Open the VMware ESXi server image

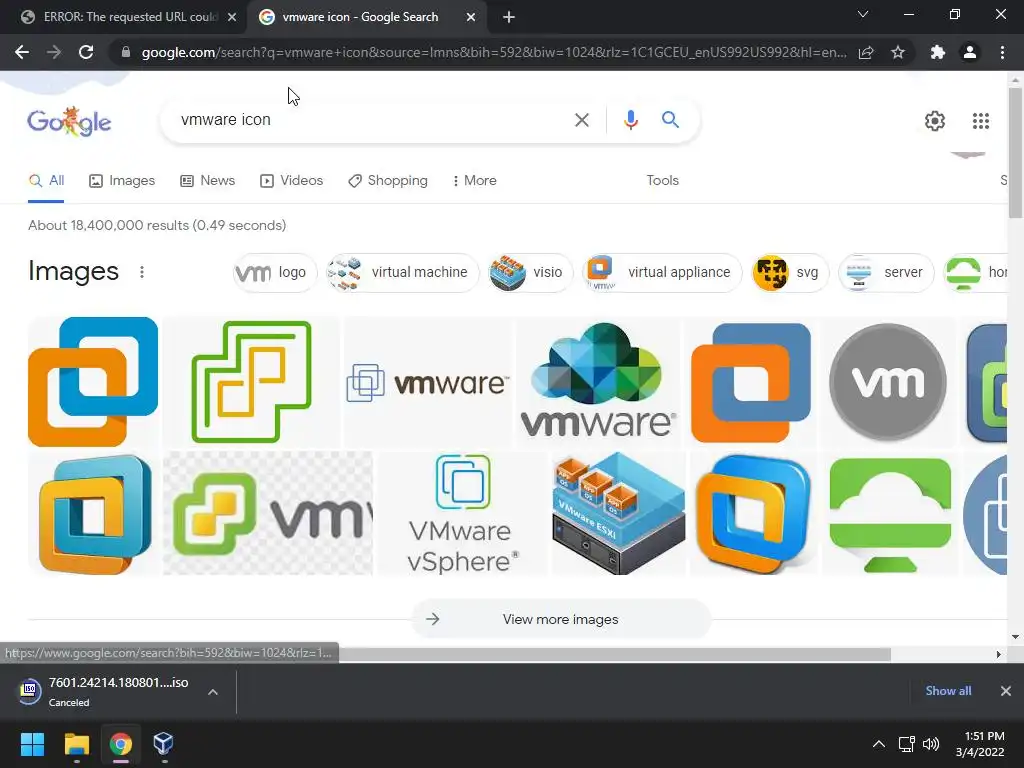point(618,514)
